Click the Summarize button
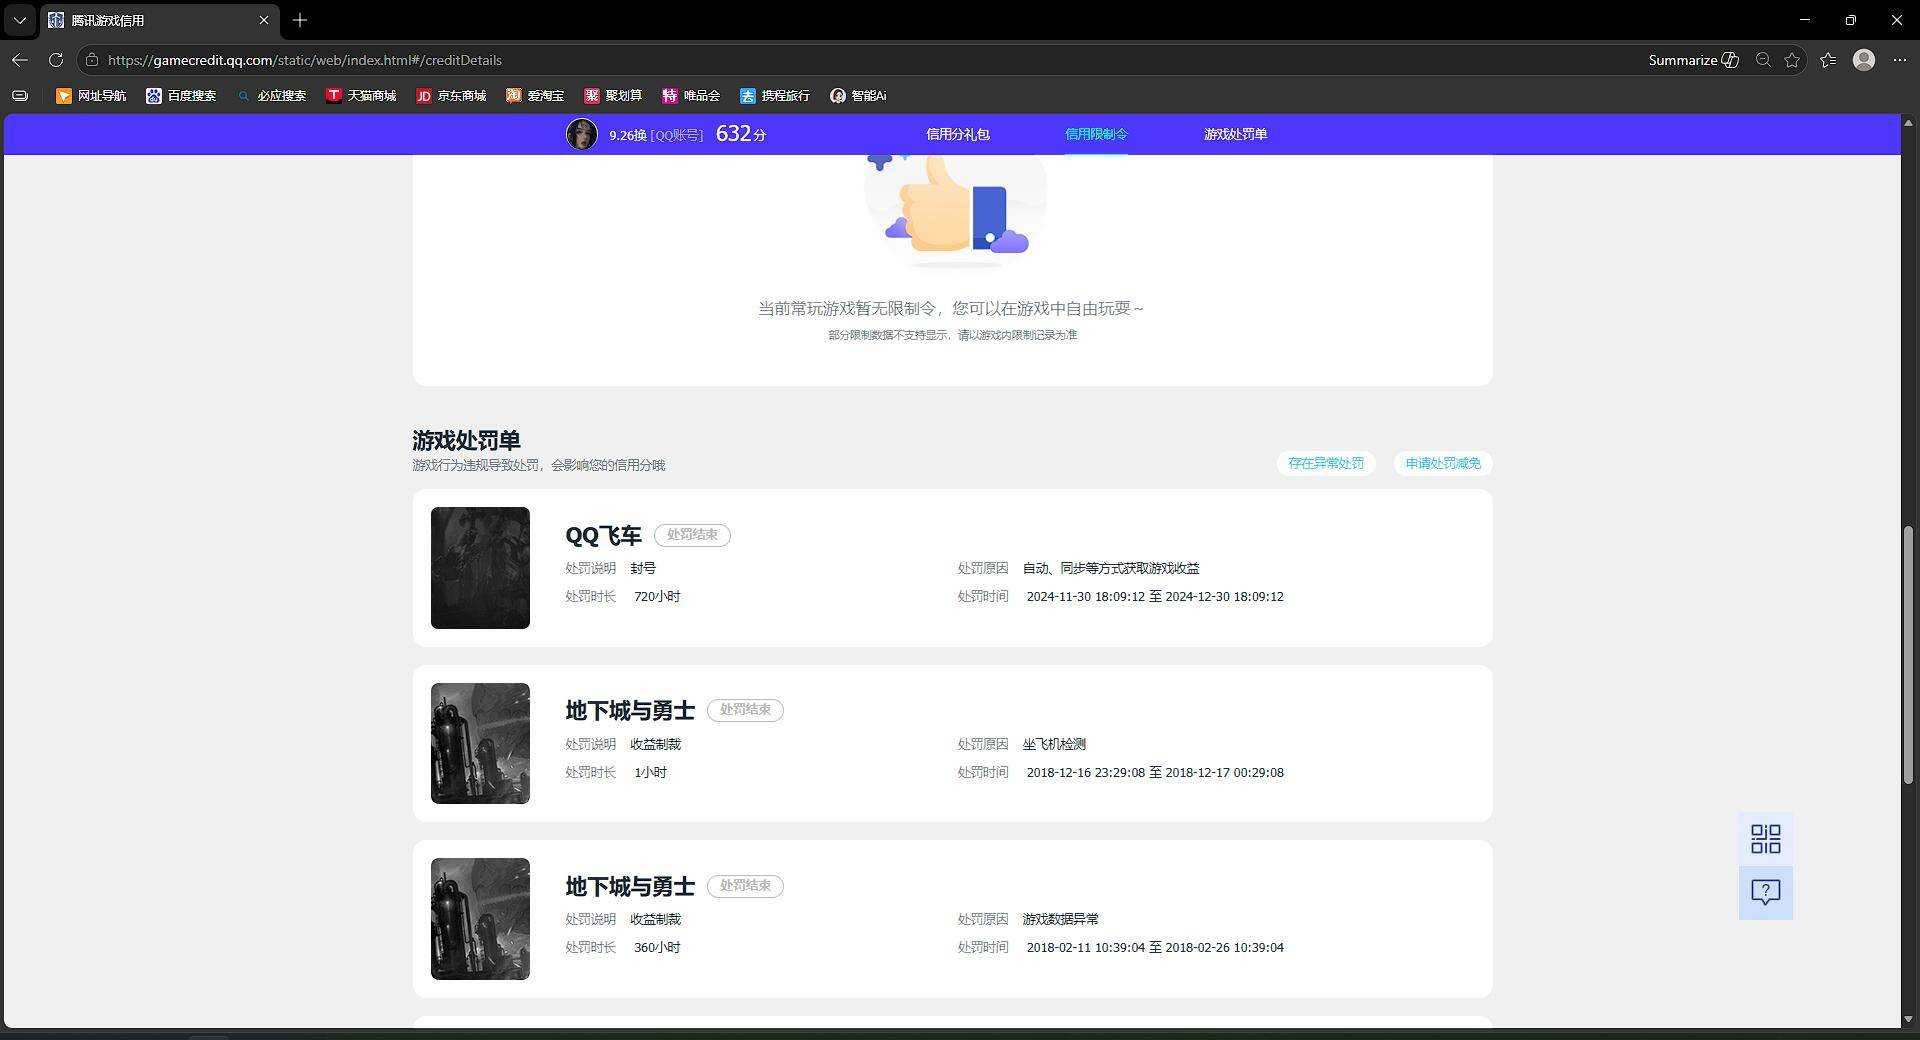The height and width of the screenshot is (1040, 1920). click(1693, 60)
